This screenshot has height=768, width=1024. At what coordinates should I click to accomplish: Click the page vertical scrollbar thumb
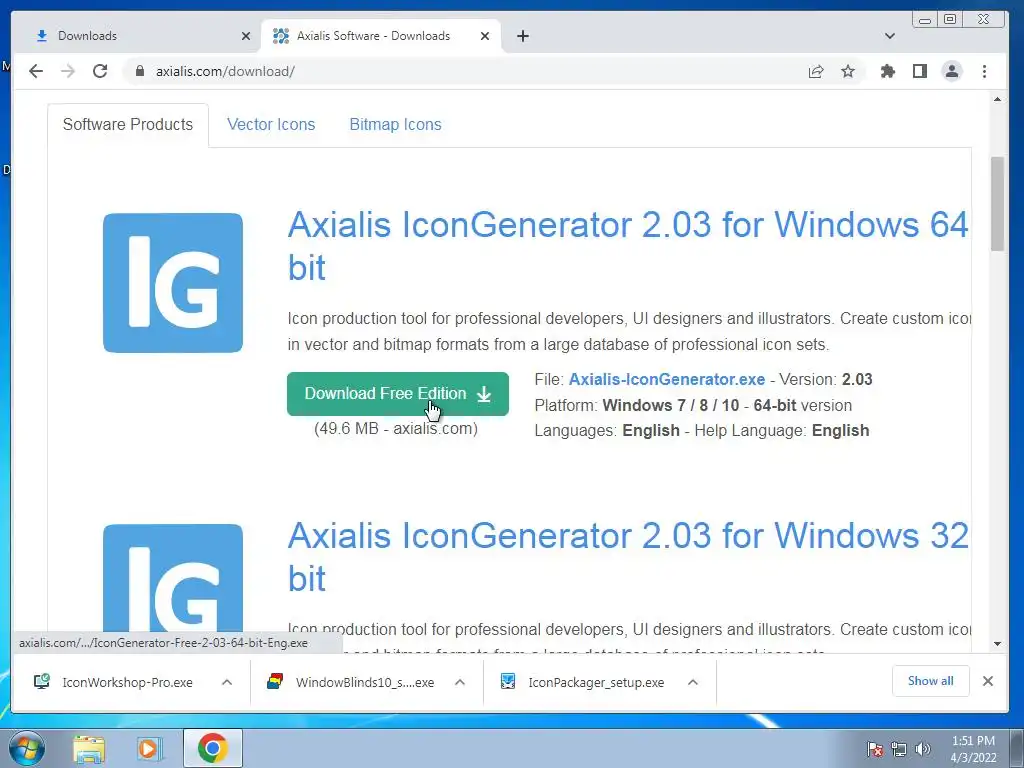tap(997, 204)
